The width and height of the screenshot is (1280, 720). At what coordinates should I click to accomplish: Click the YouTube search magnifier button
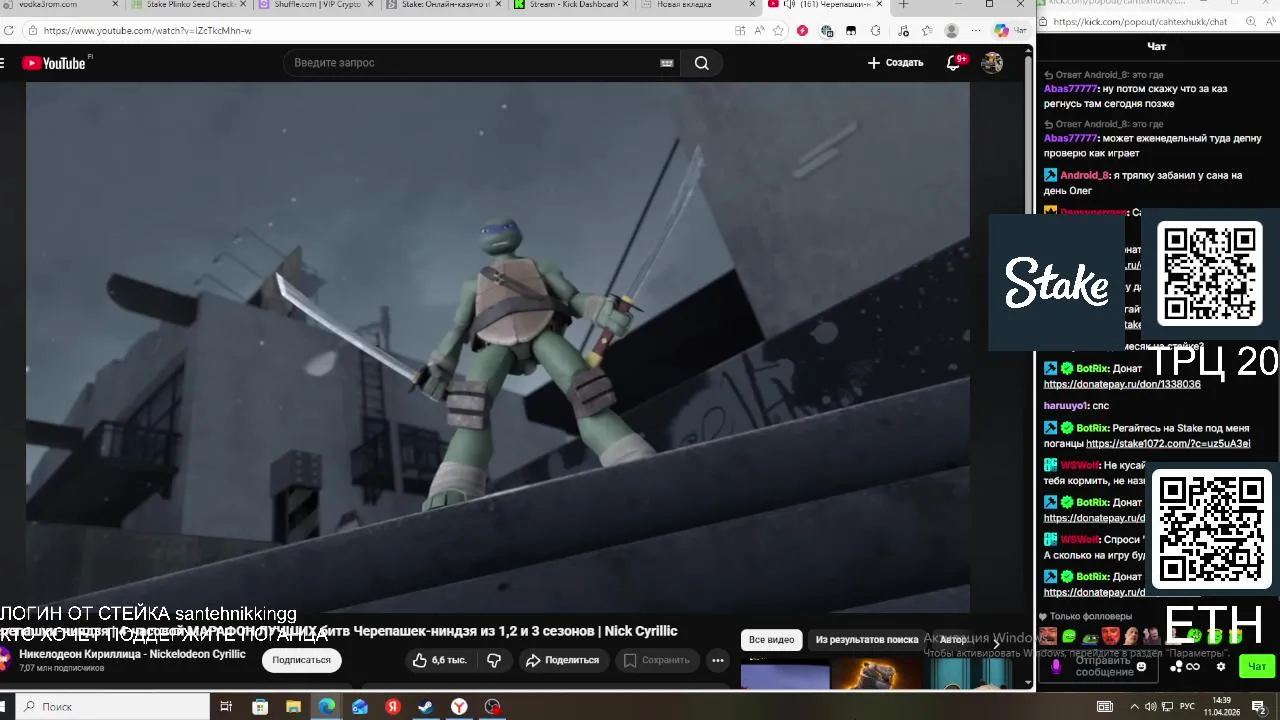point(702,63)
